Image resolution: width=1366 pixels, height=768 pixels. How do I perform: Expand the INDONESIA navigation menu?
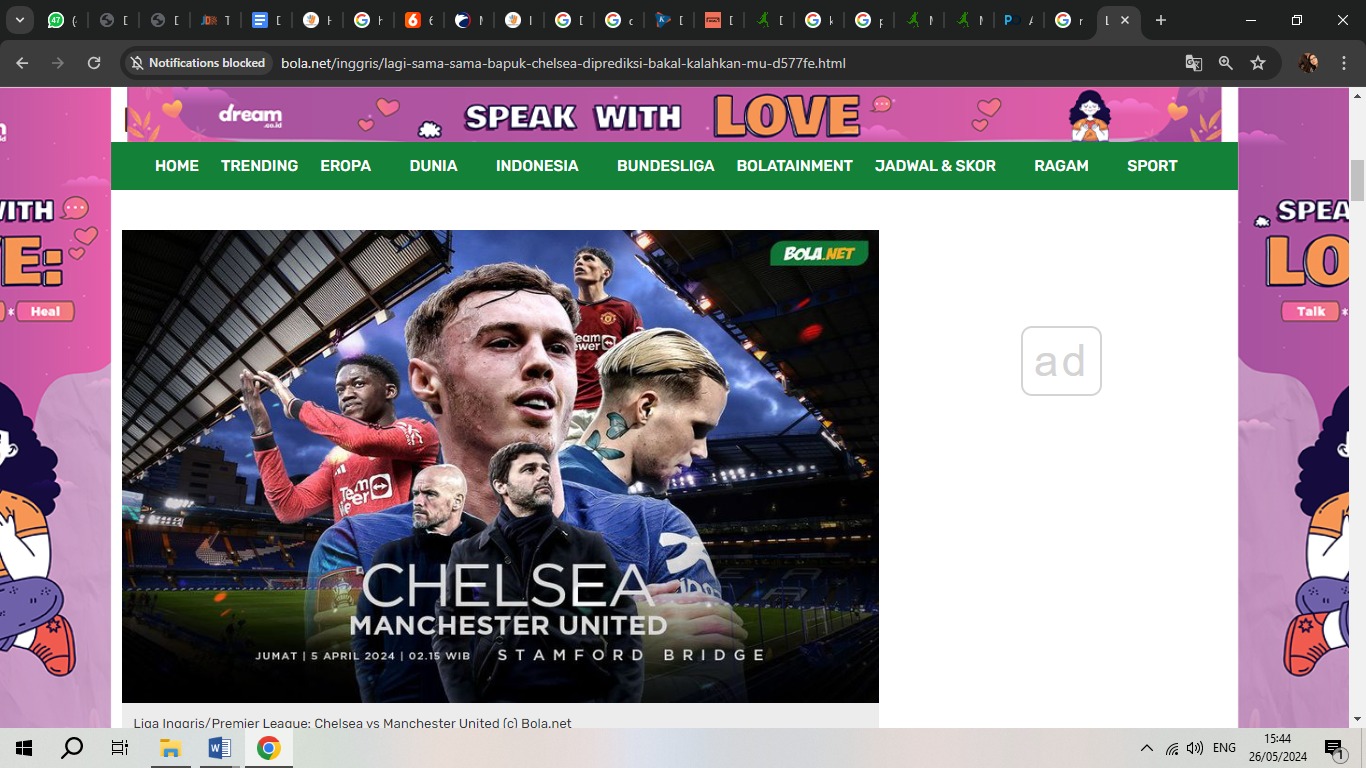pos(537,166)
